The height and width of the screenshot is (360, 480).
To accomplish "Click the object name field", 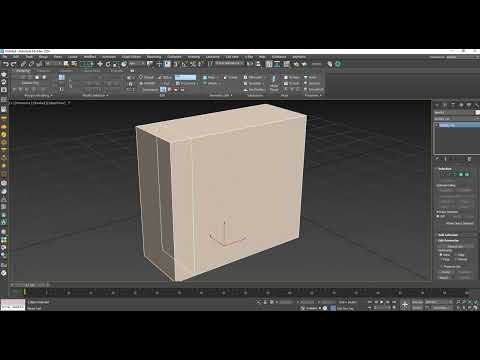I will click(454, 112).
